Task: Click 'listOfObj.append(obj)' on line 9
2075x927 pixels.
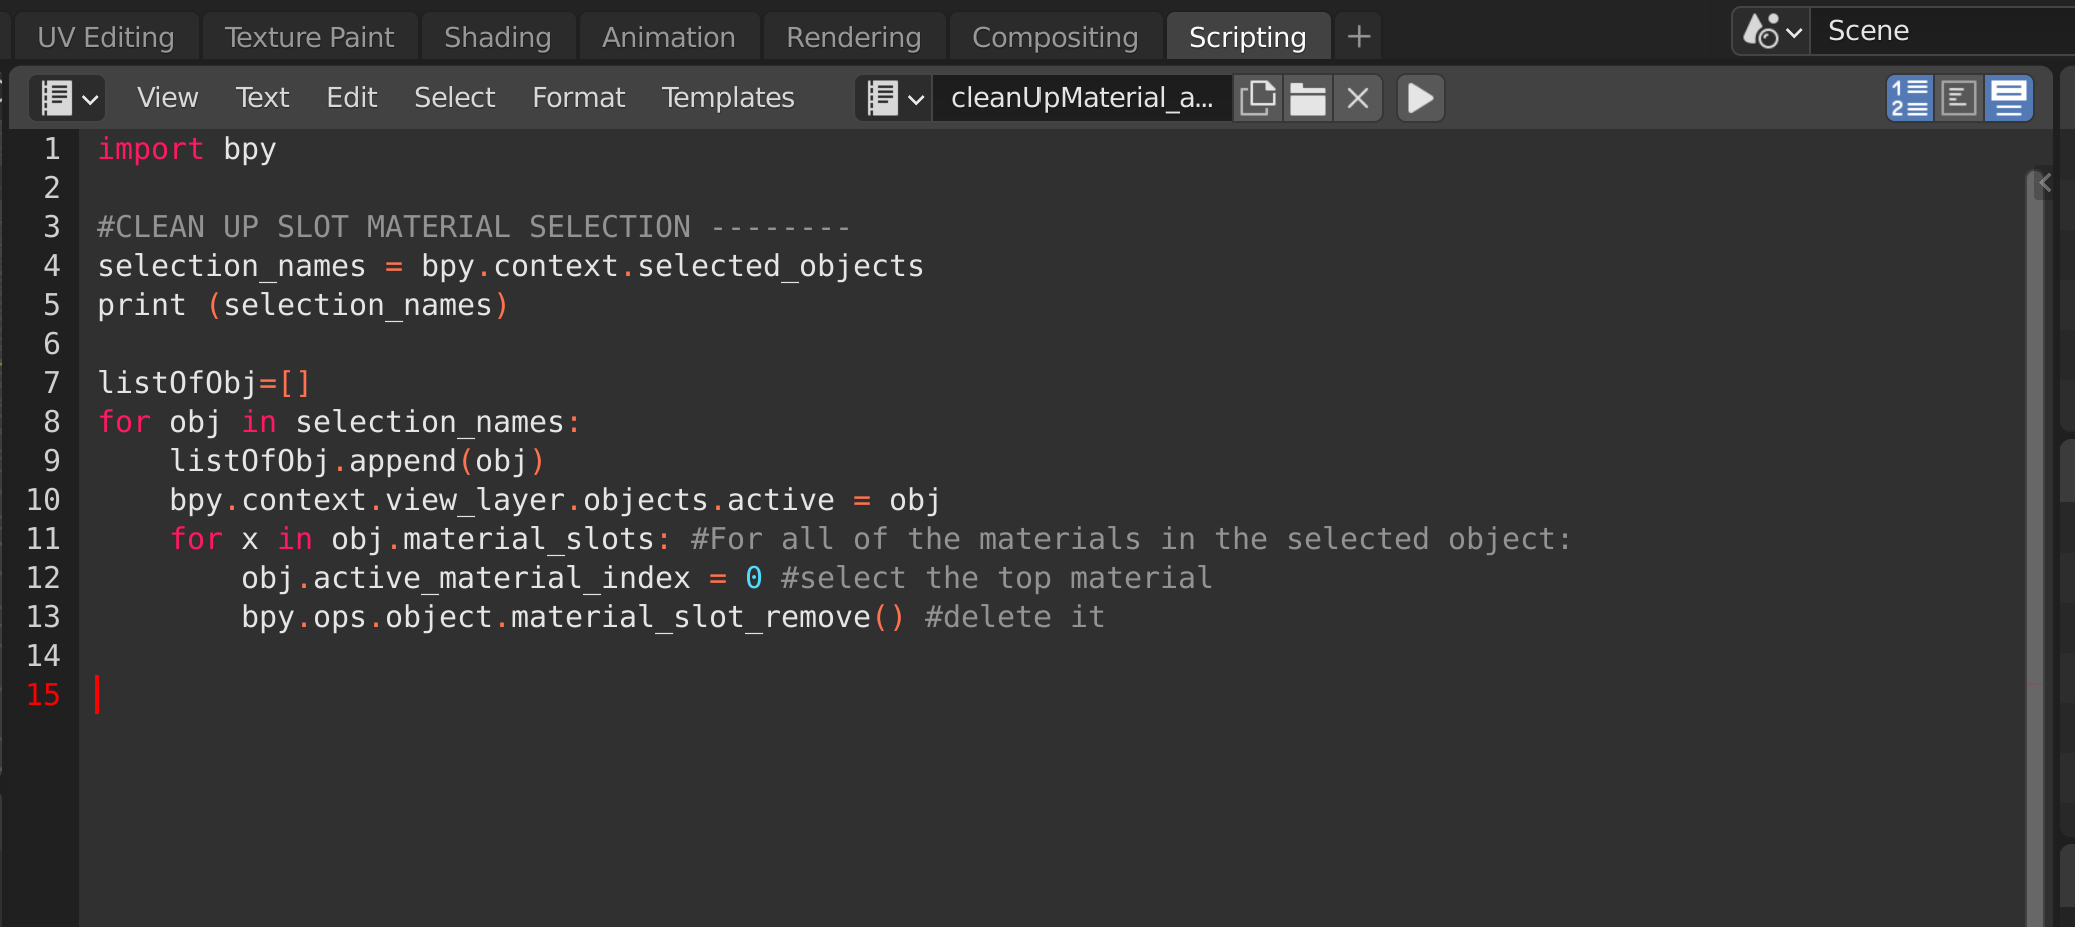Action: pyautogui.click(x=357, y=461)
